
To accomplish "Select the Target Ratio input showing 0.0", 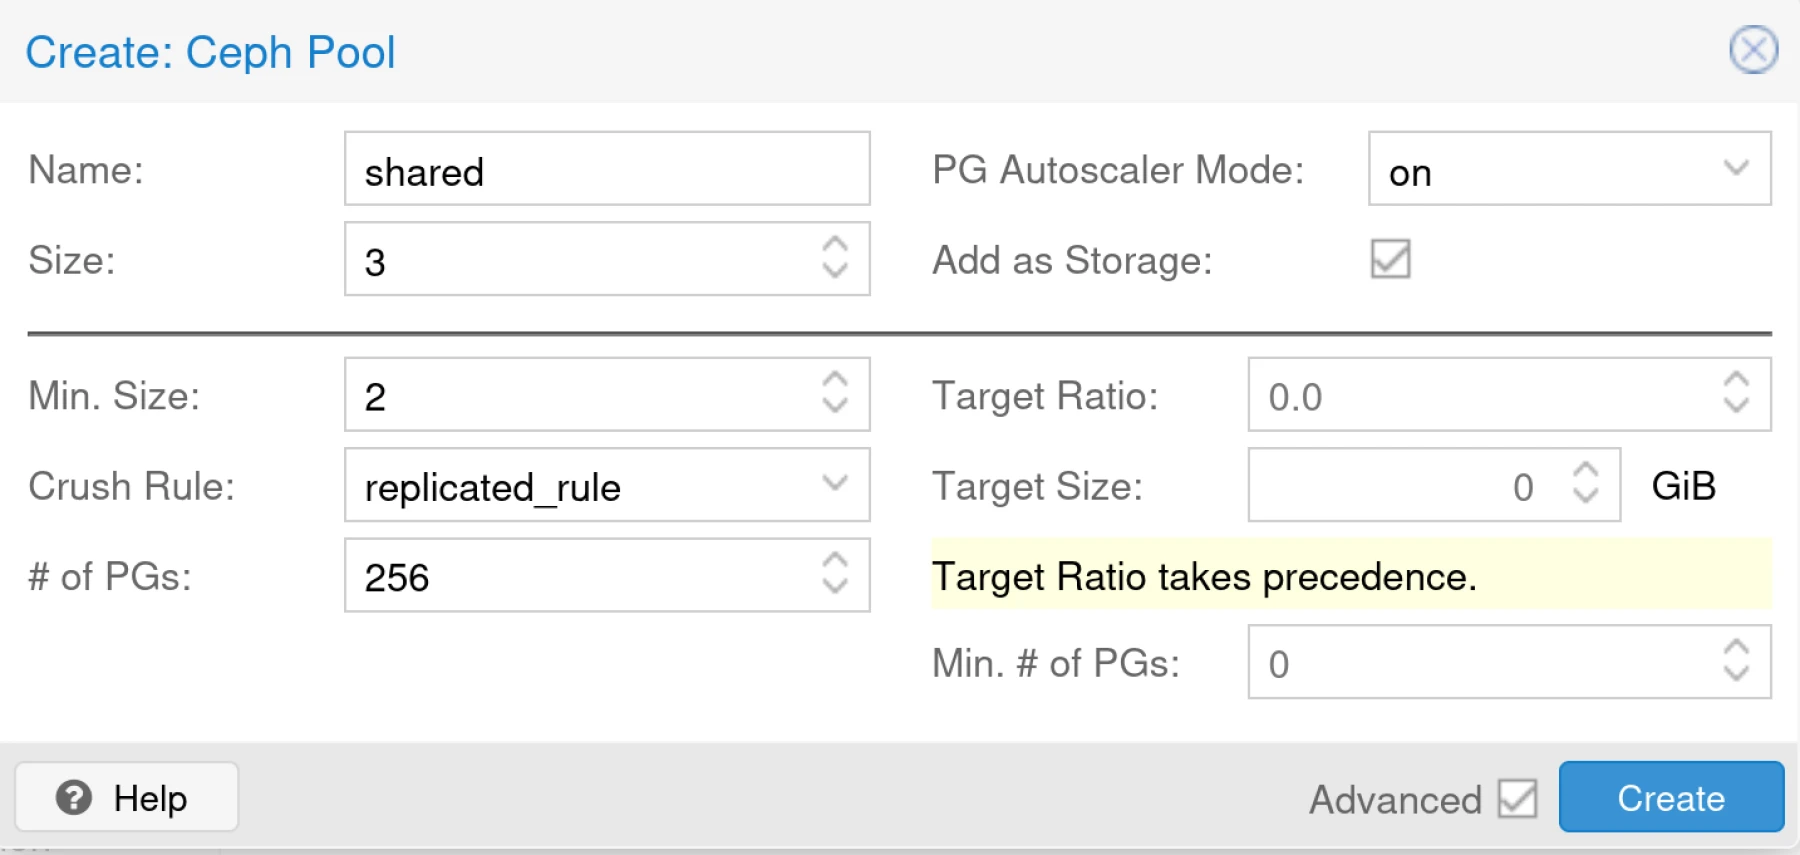I will (1450, 395).
